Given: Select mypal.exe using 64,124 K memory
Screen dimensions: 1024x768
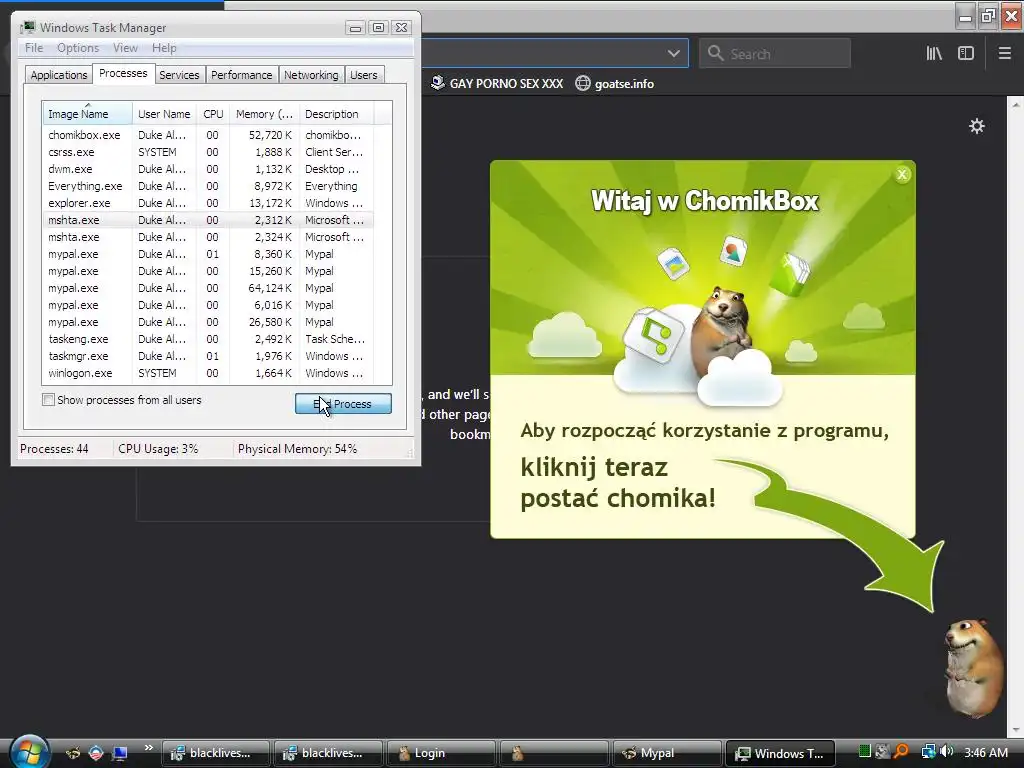Looking at the screenshot, I should tap(208, 288).
